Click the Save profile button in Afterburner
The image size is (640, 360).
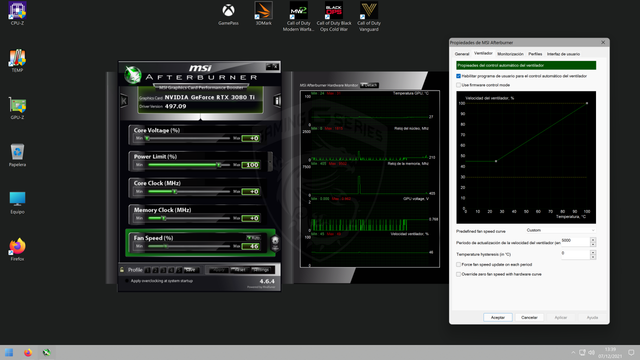click(x=191, y=270)
